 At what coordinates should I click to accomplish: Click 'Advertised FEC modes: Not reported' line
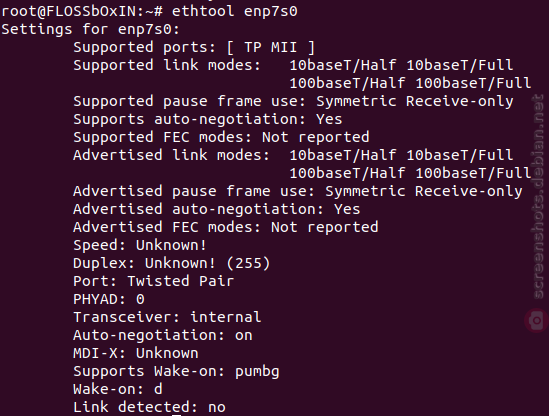tap(226, 227)
